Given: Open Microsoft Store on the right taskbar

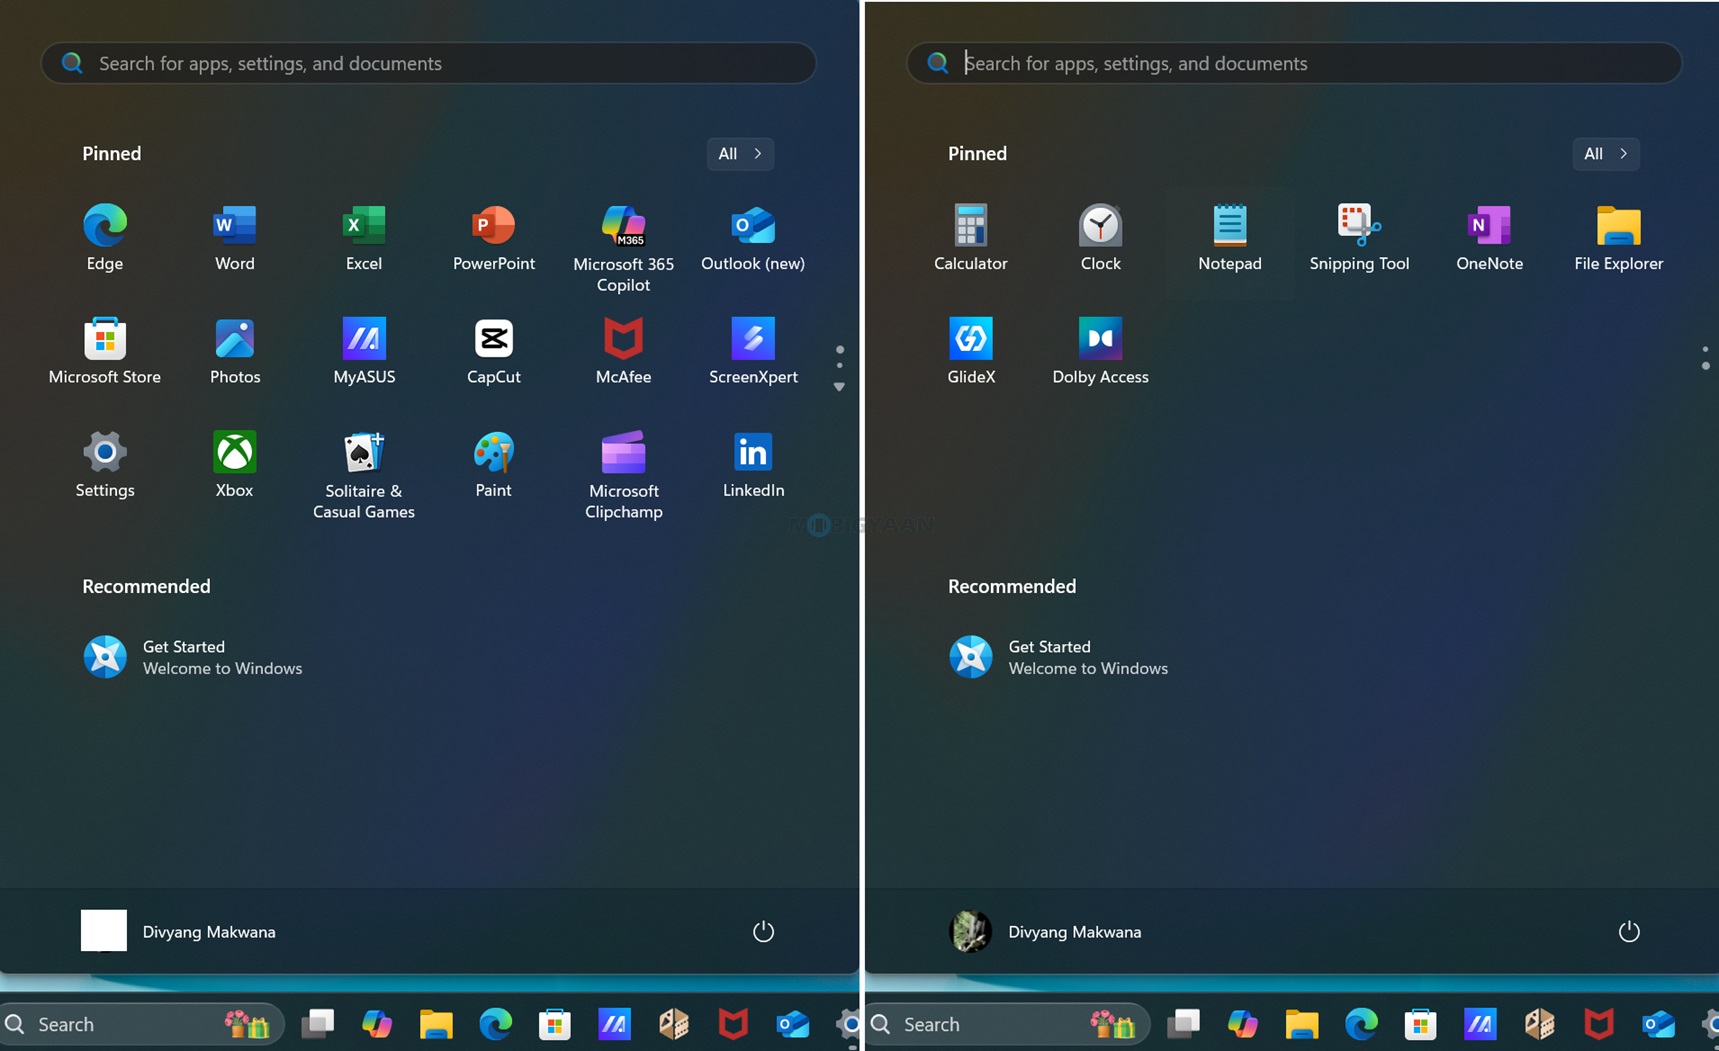Looking at the screenshot, I should tap(1421, 1024).
